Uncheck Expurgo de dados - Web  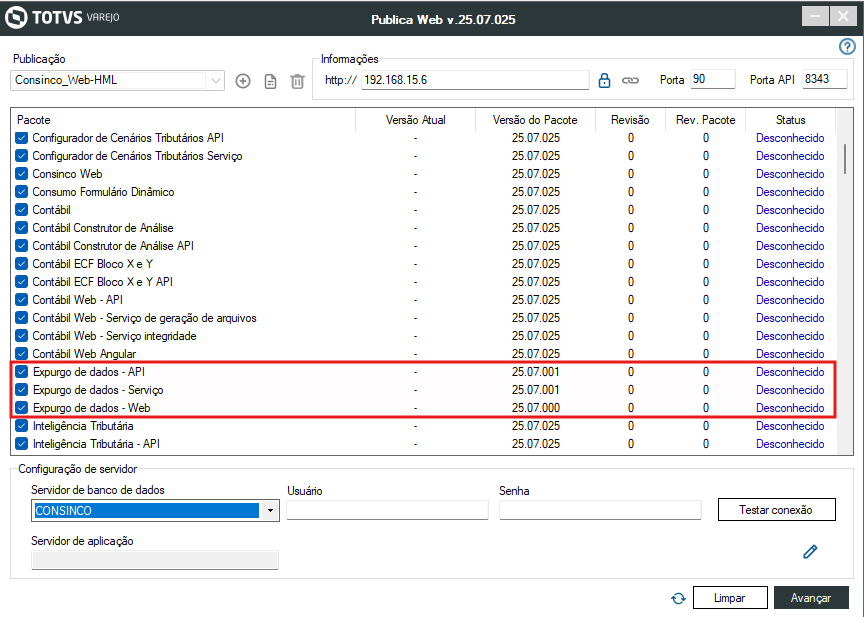21,408
